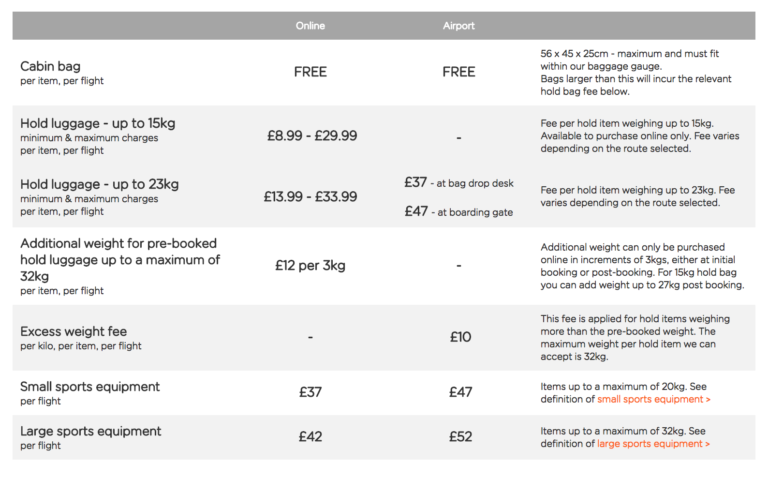
Task: Select the £52 large sports airport price
Action: coord(459,437)
